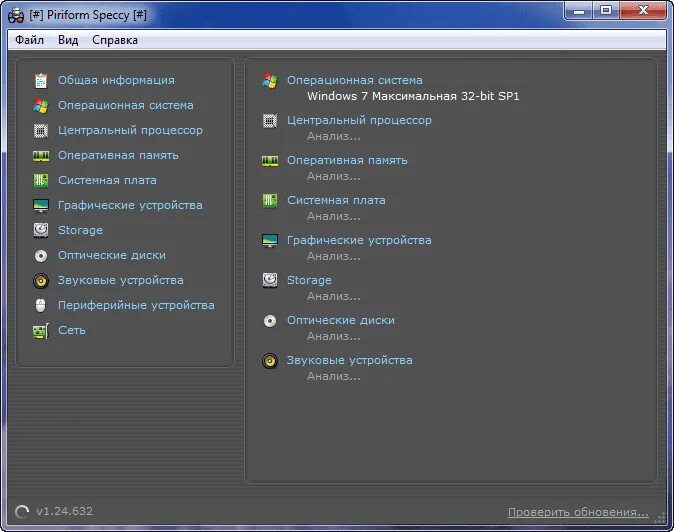Viewport: 674px width, 532px height.
Task: Click the optical disc icon in the summary panel
Action: pos(270,321)
